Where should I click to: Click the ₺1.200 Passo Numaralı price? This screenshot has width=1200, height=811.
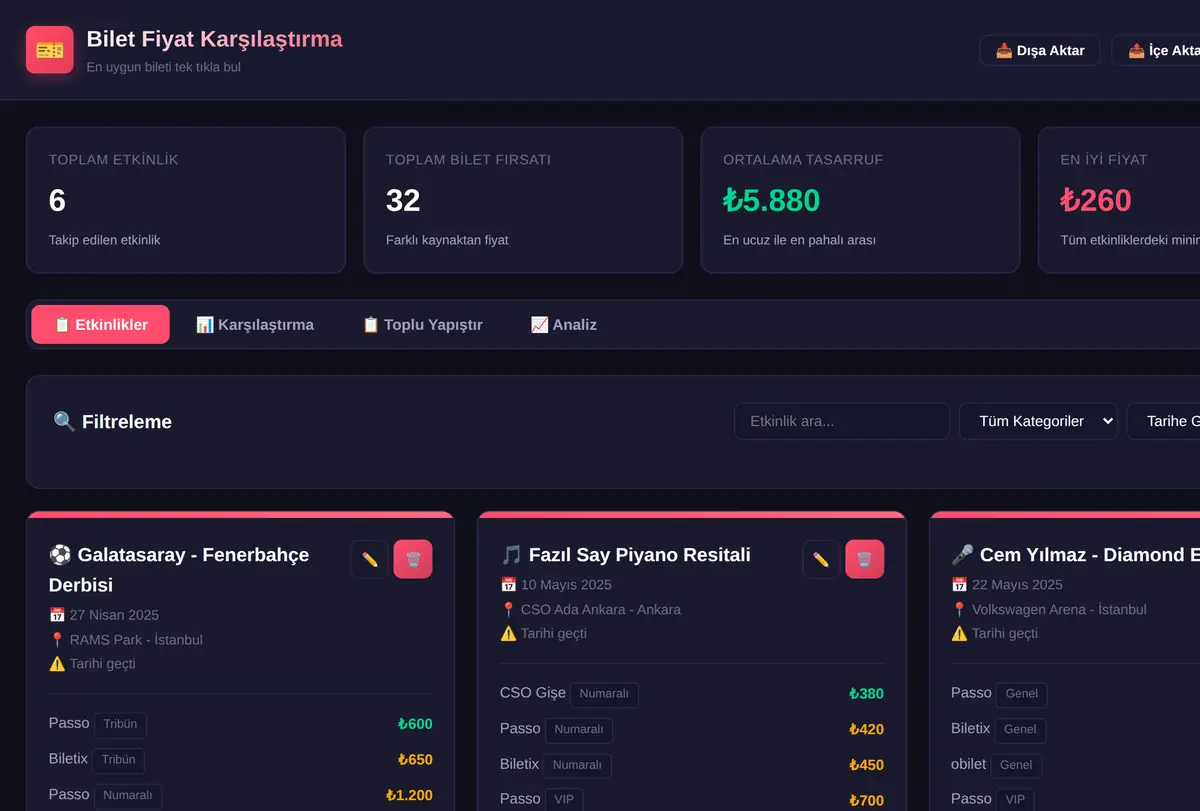tap(409, 795)
